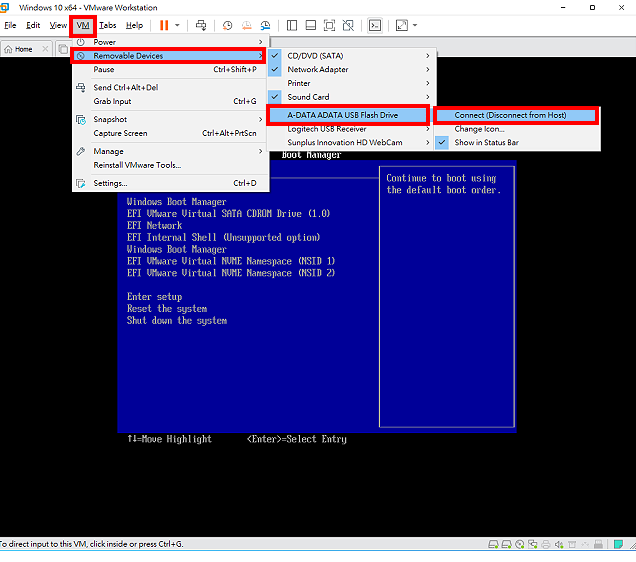This screenshot has width=636, height=562.
Task: Click the wrench icon beside Manage
Action: 81,151
